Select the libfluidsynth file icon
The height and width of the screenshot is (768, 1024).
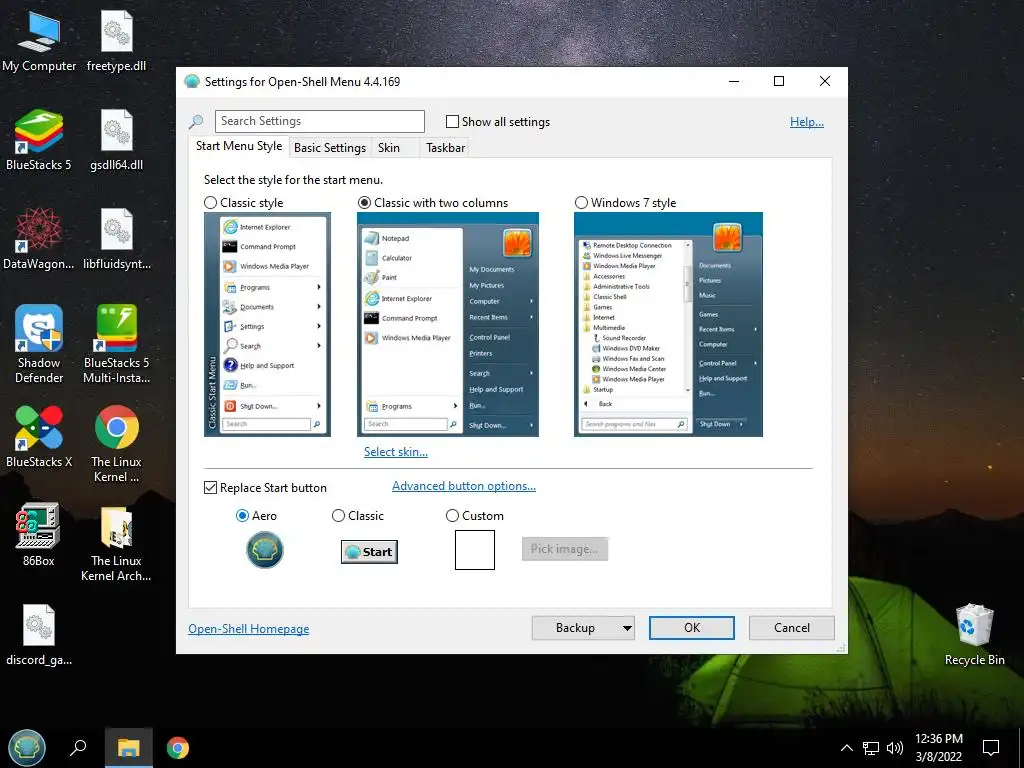[x=116, y=239]
